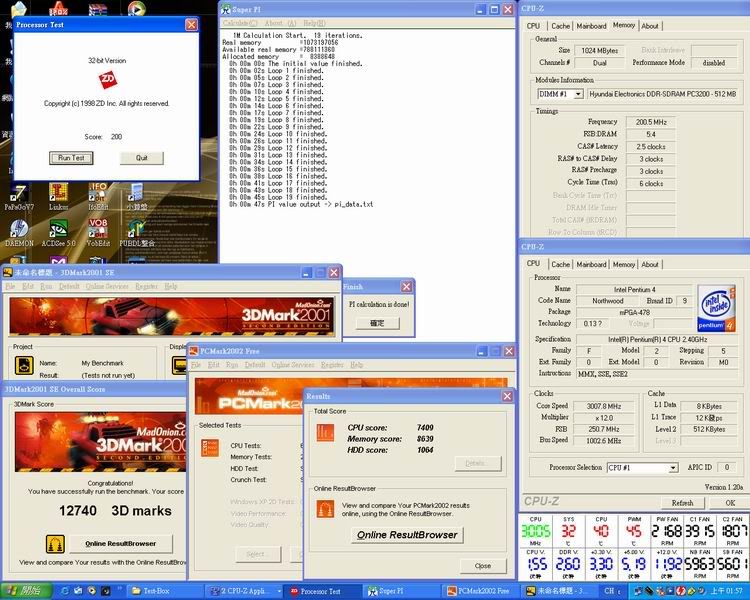Click Close in the PCMark Results dialog
This screenshot has height=600, width=750.
tap(483, 566)
